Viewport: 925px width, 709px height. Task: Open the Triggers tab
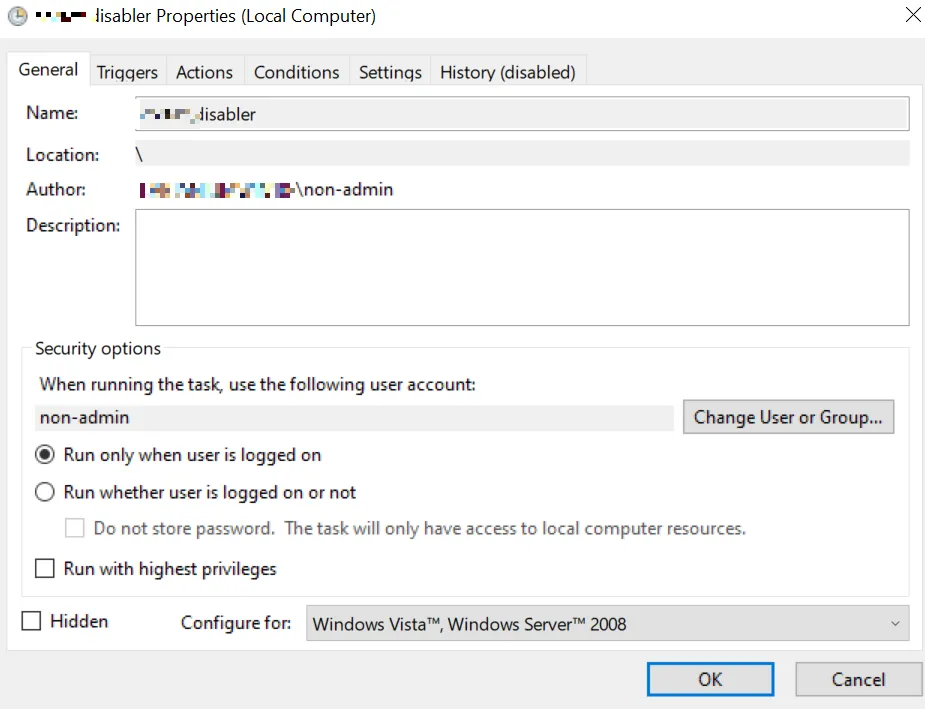coord(127,72)
